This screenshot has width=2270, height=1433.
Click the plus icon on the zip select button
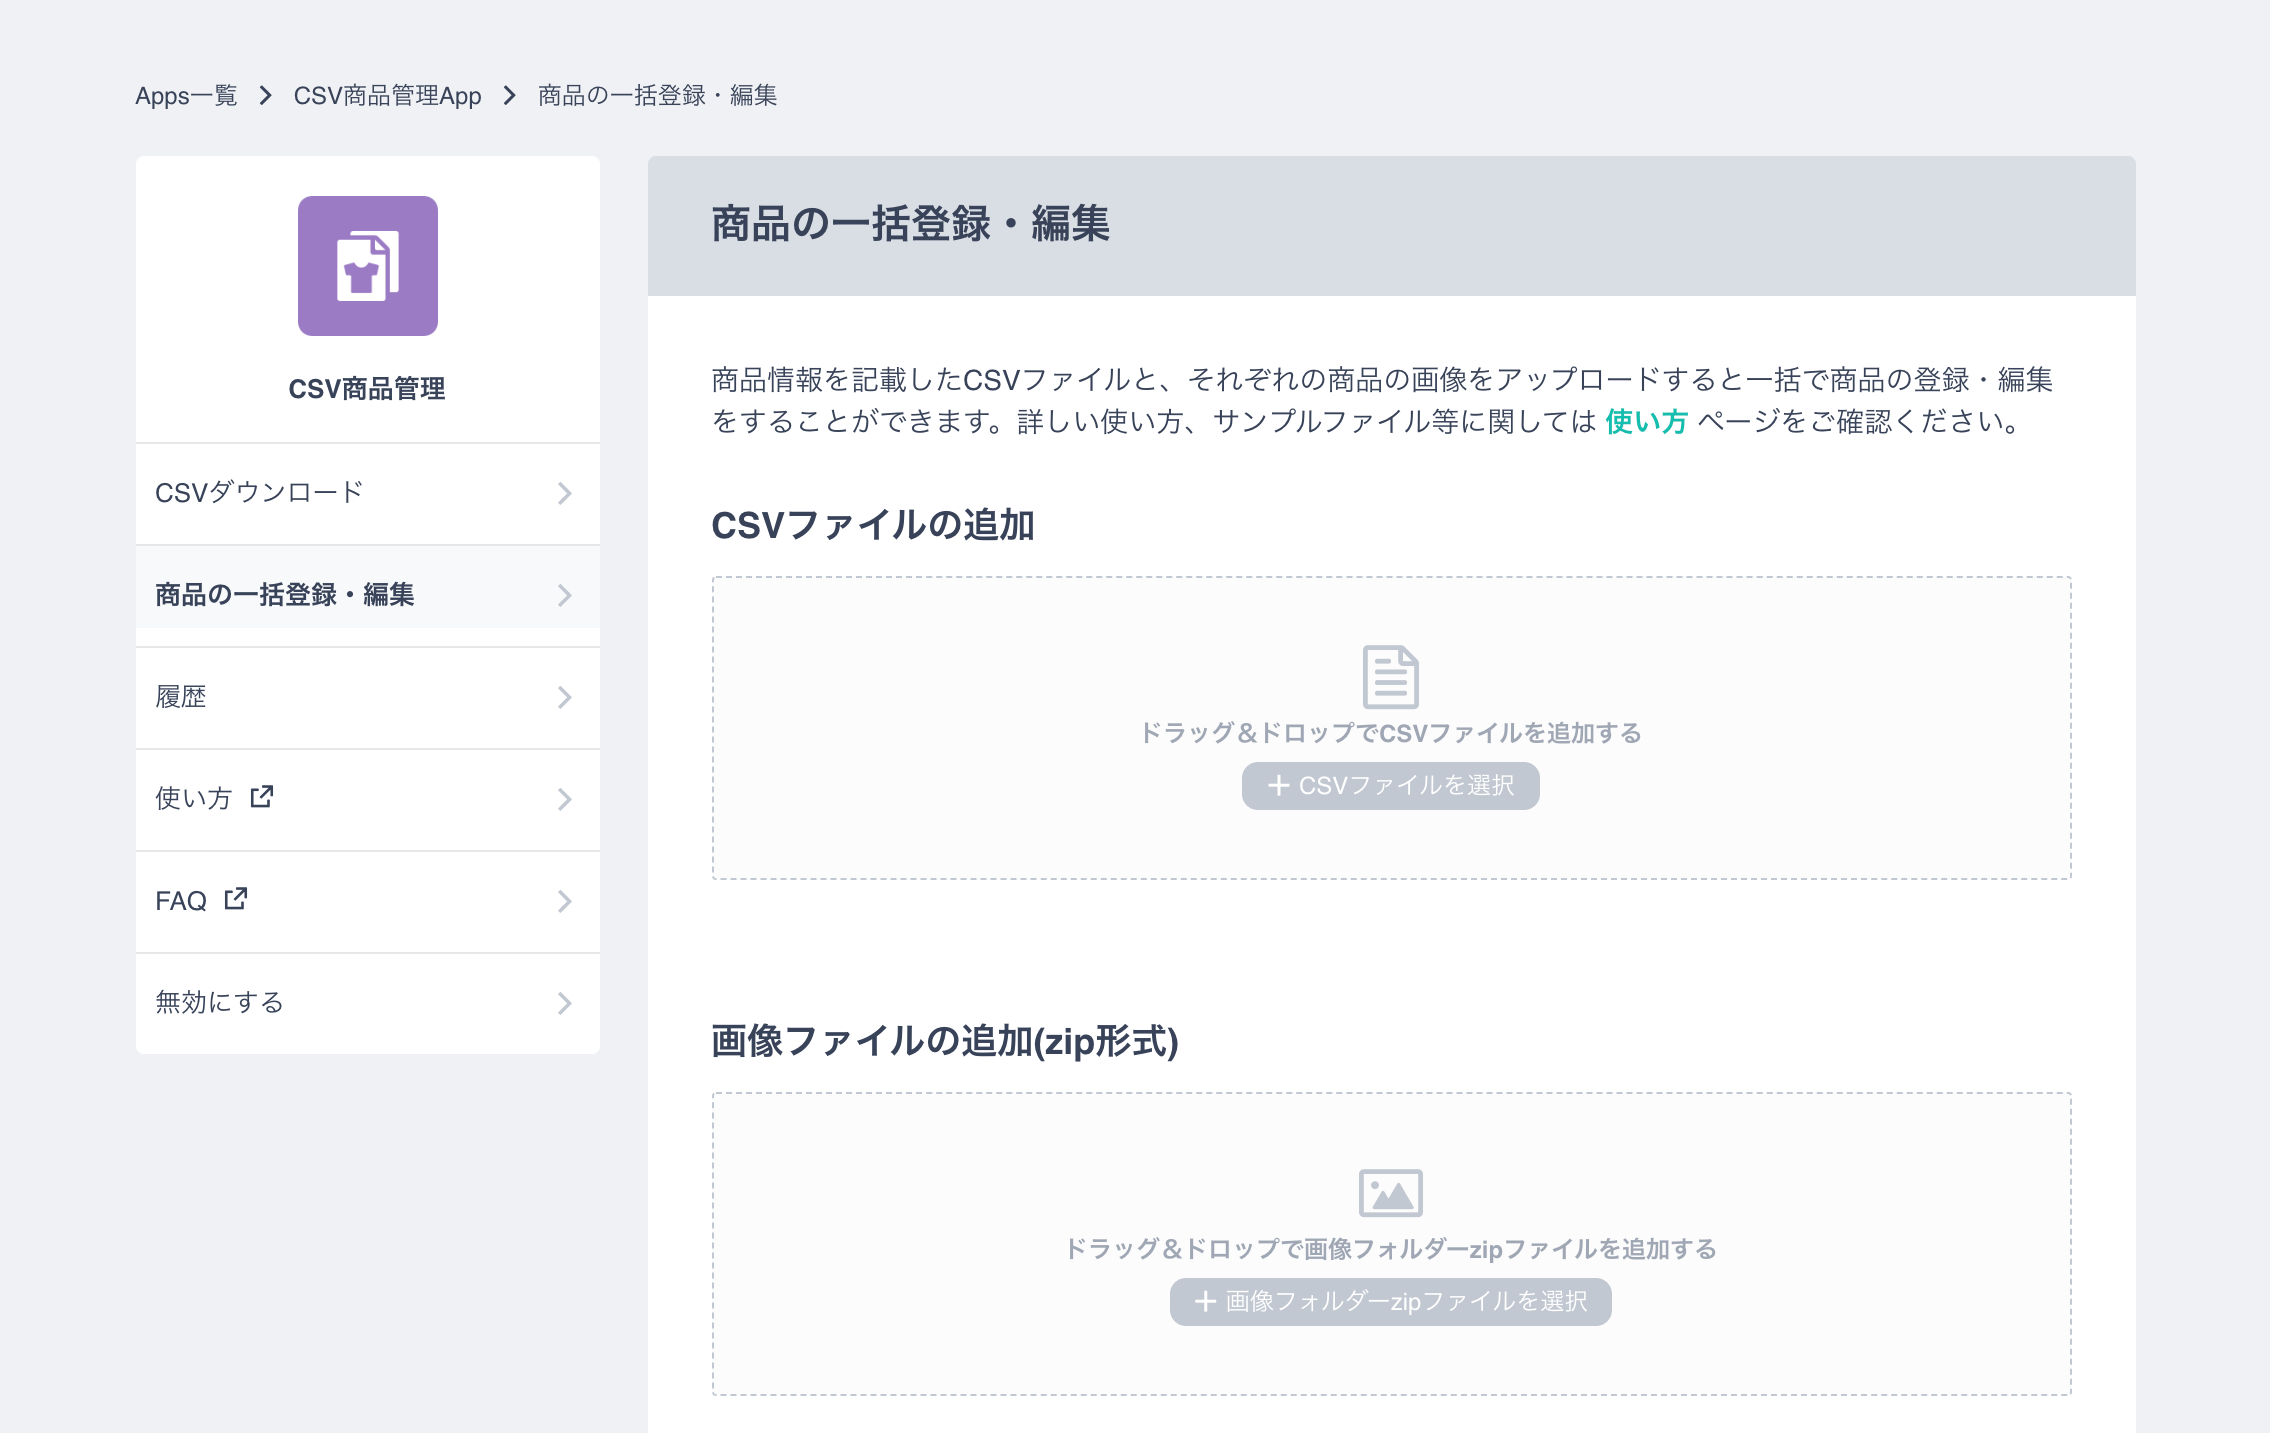(1205, 1302)
